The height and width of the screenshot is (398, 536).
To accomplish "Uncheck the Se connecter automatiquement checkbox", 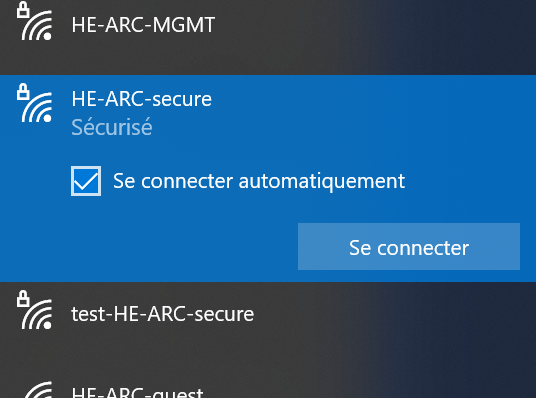I will (86, 181).
